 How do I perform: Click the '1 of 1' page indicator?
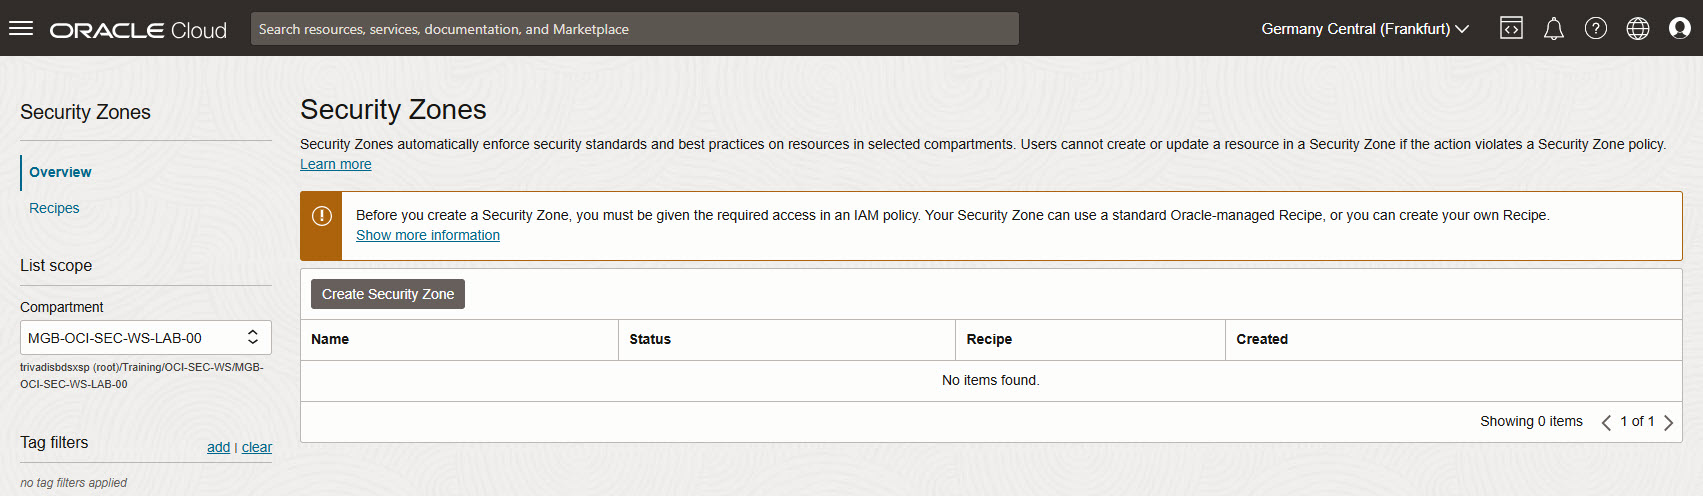click(x=1637, y=421)
